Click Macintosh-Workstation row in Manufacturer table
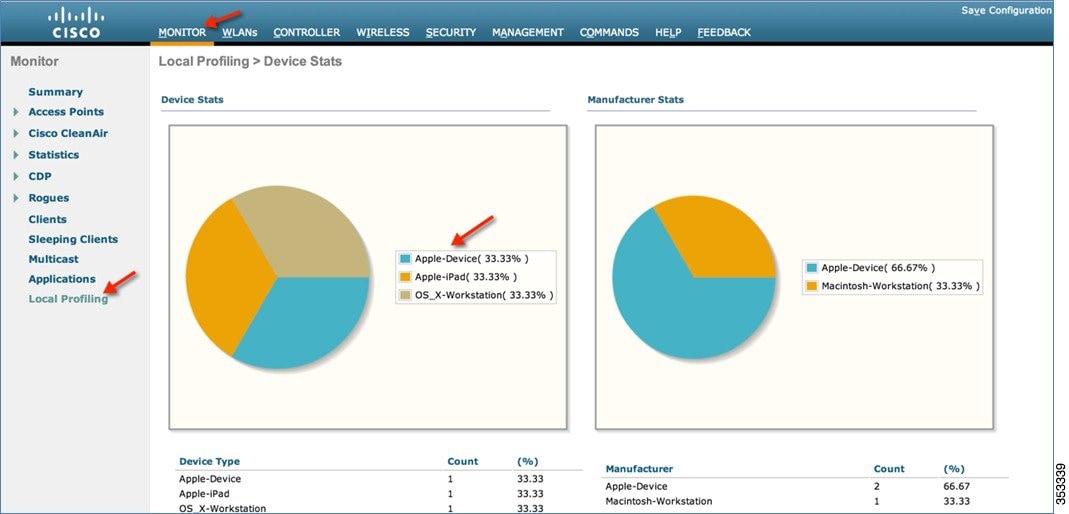Viewport: 1069px width, 514px height. click(805, 501)
